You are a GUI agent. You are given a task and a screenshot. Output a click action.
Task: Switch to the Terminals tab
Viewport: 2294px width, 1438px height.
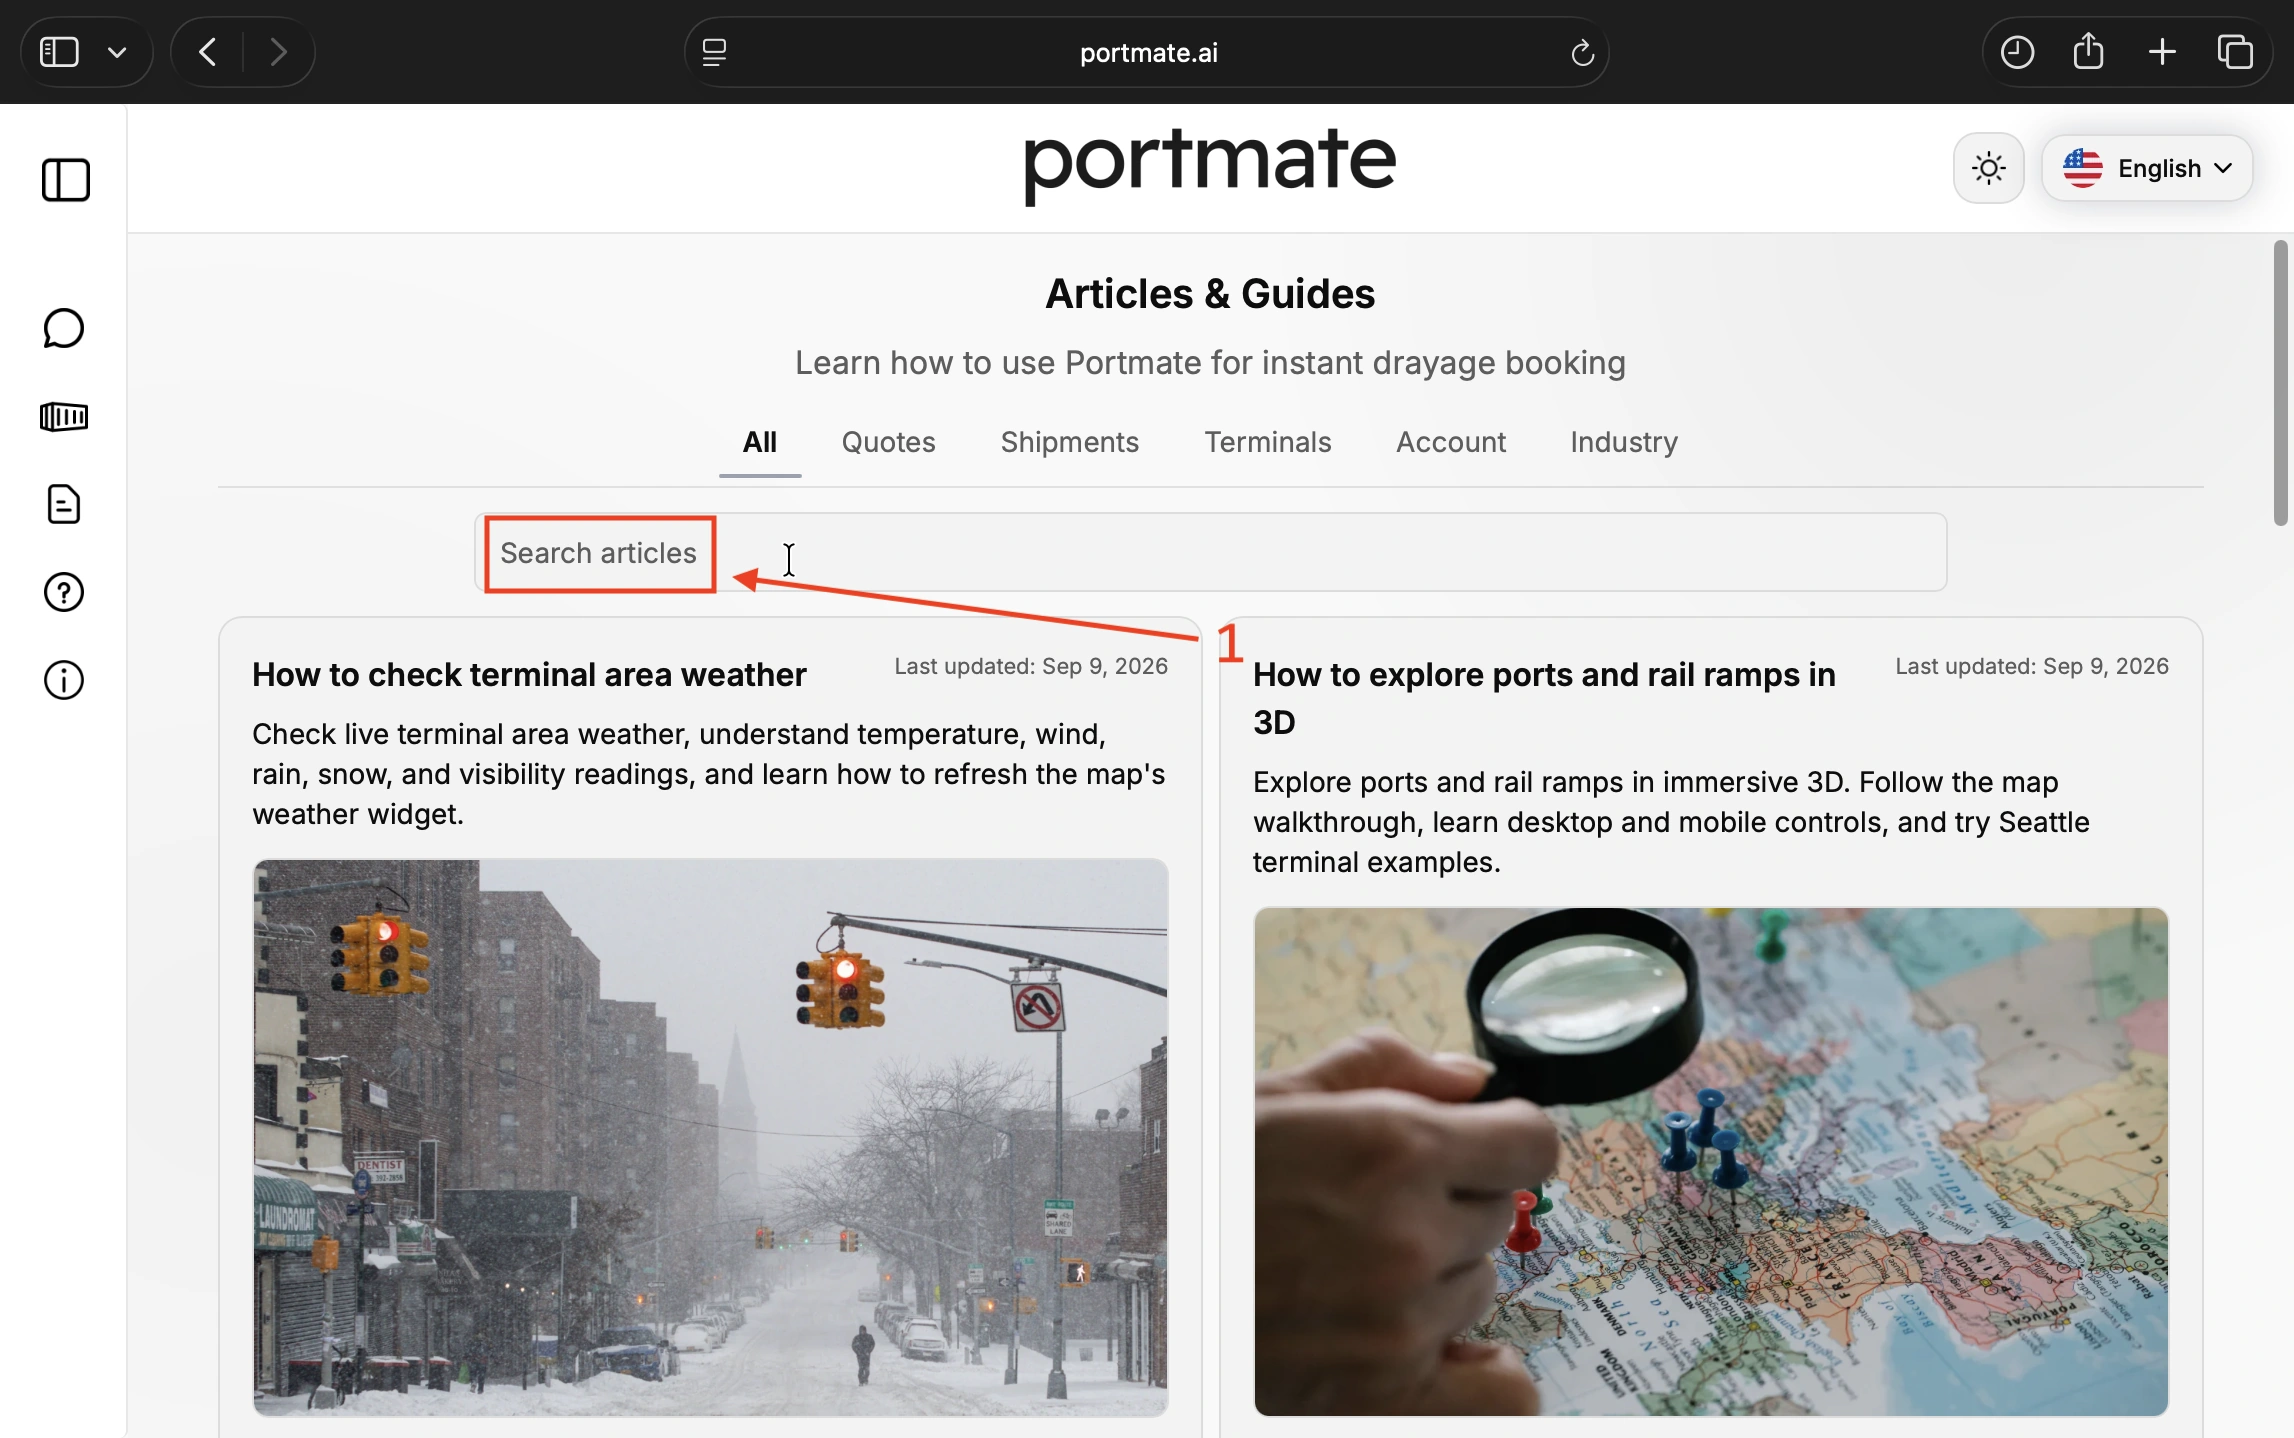pos(1267,442)
